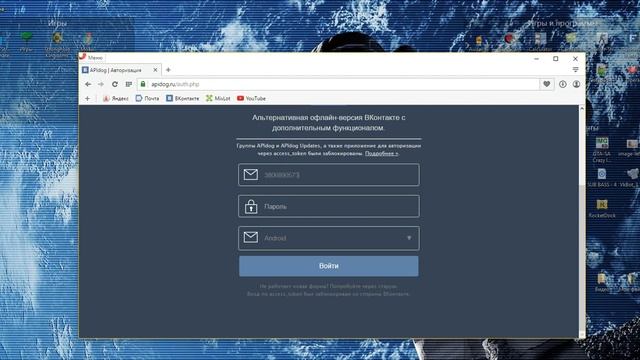Add bookmark via bookmarks bar plus
Image resolution: width=640 pixels, height=360 pixels.
pyautogui.click(x=87, y=98)
